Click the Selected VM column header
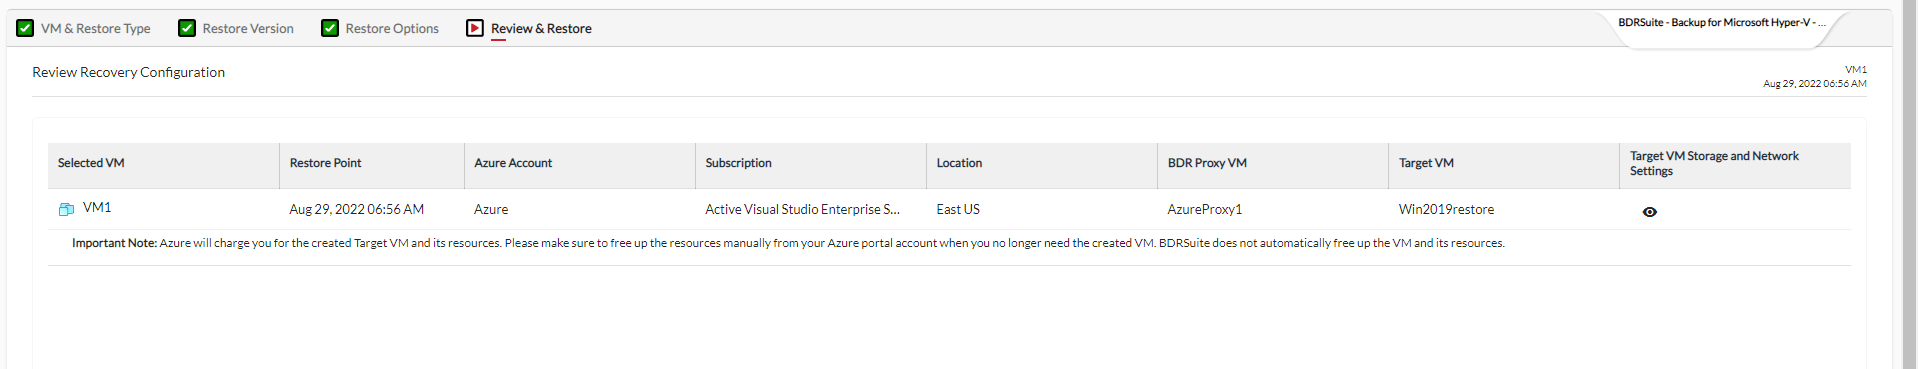This screenshot has height=369, width=1918. coord(163,166)
